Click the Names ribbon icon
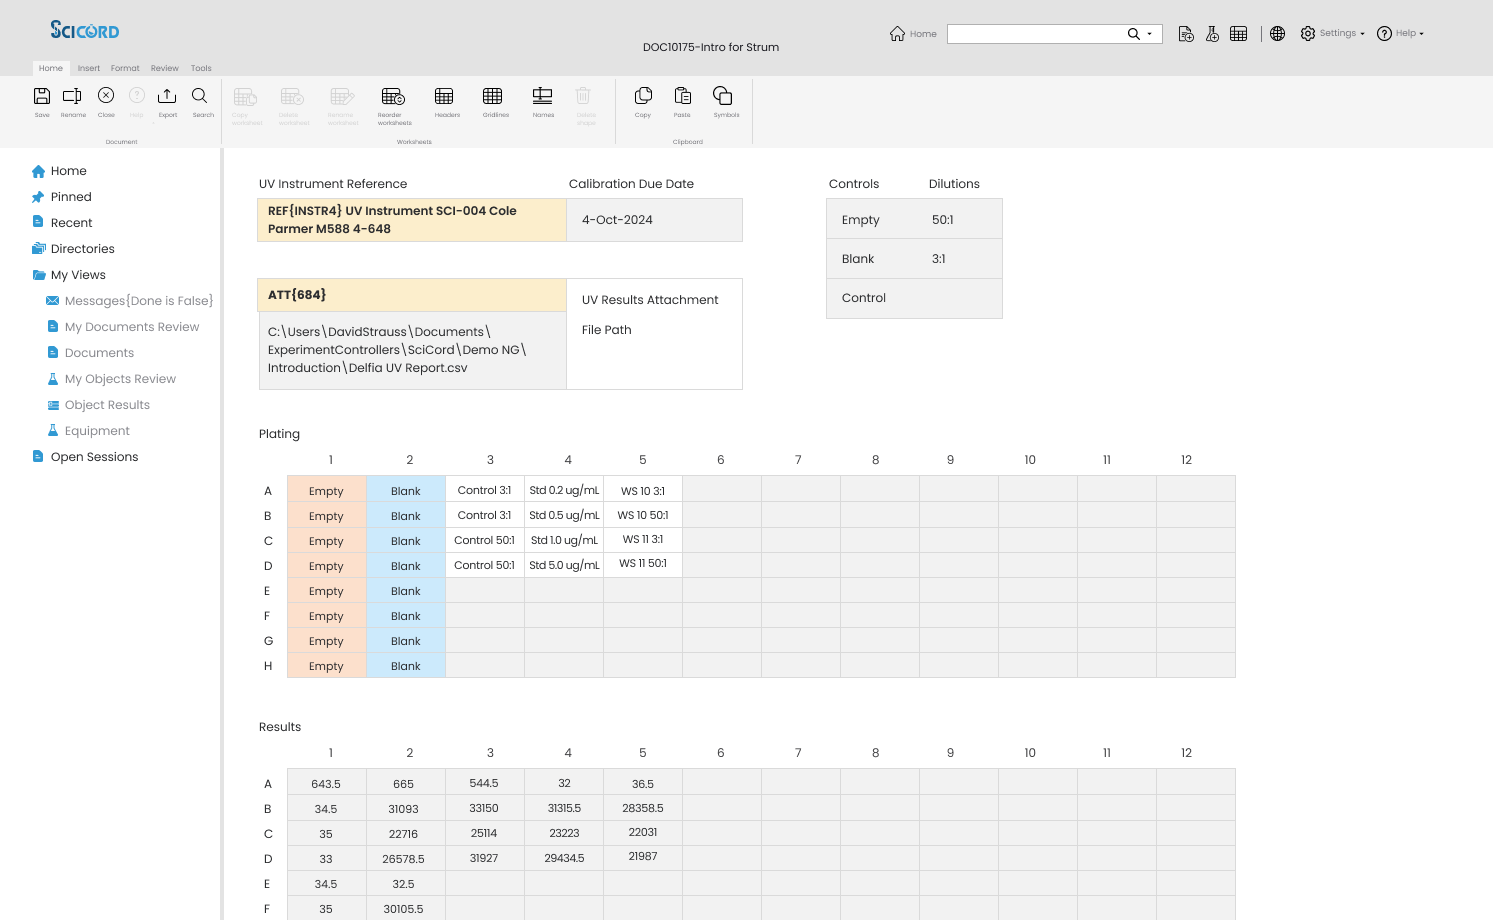 pyautogui.click(x=542, y=96)
